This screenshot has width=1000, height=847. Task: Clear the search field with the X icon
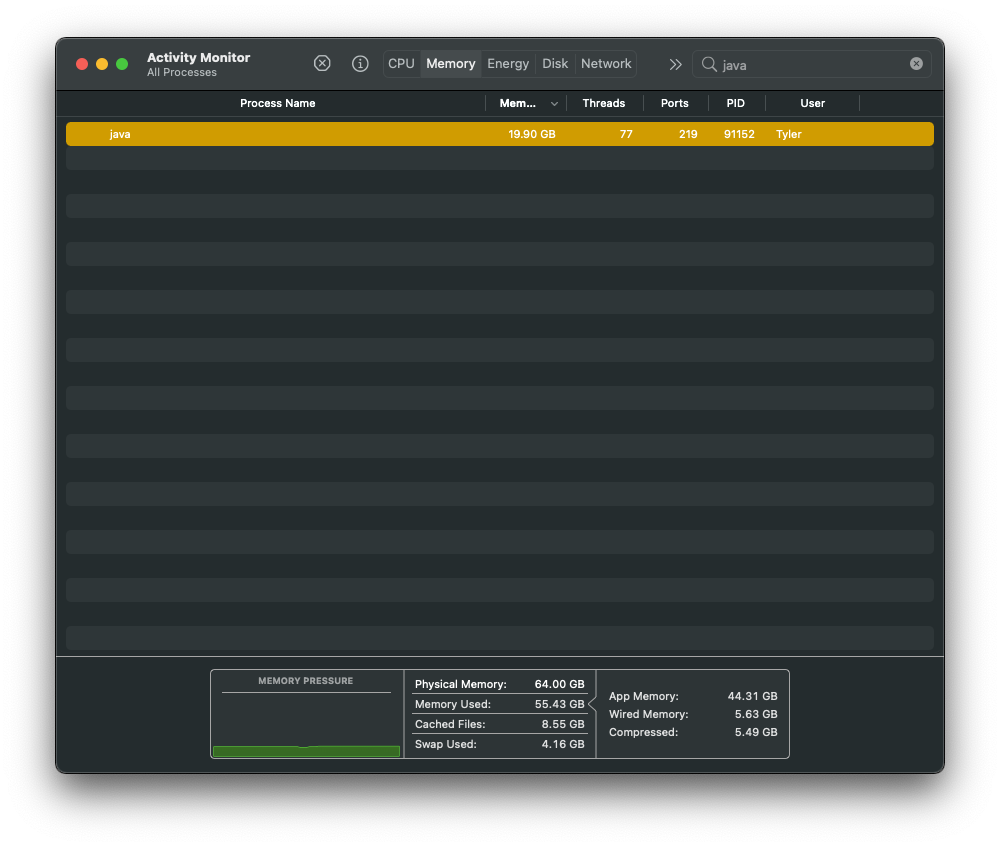[x=916, y=64]
